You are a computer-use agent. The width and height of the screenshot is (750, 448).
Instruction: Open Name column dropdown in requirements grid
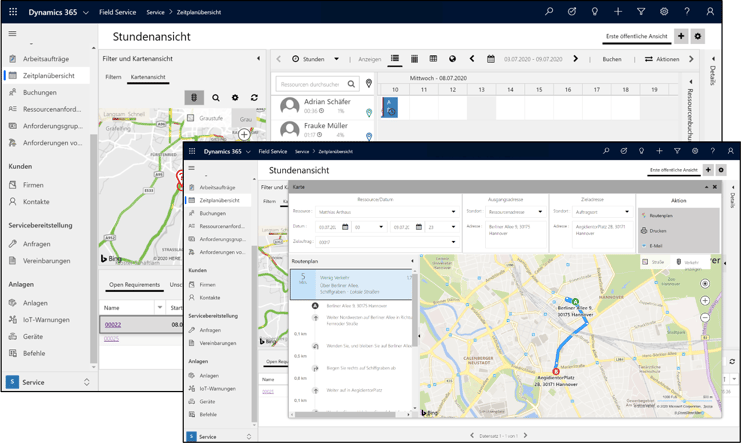point(160,307)
